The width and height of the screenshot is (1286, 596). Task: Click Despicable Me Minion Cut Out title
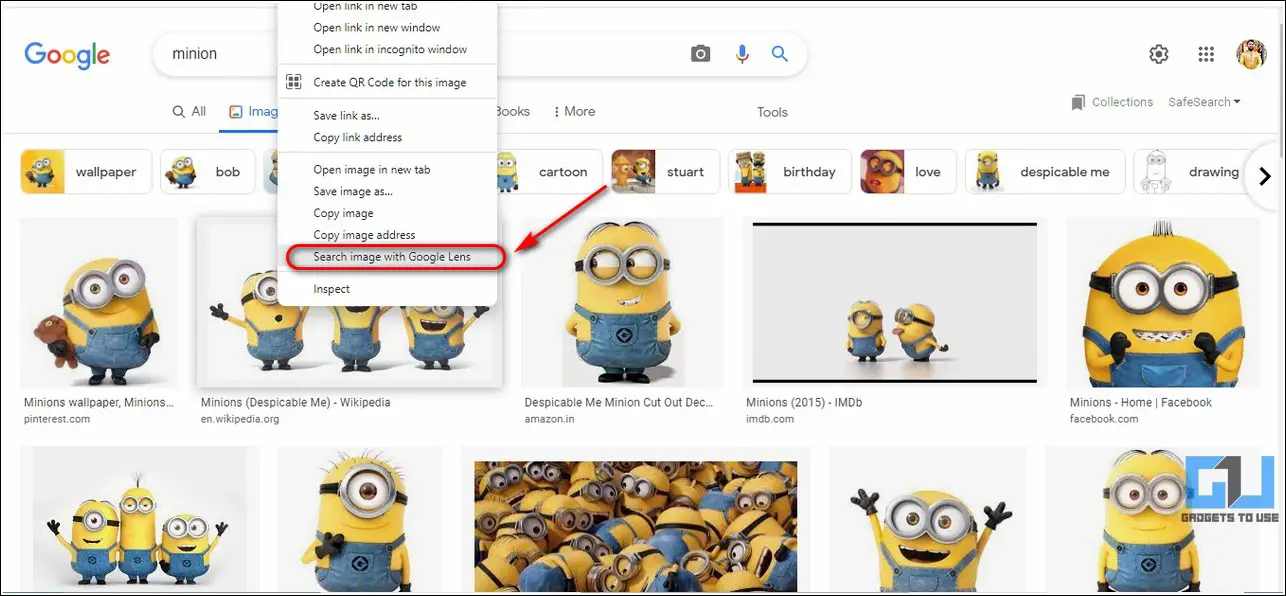click(619, 402)
